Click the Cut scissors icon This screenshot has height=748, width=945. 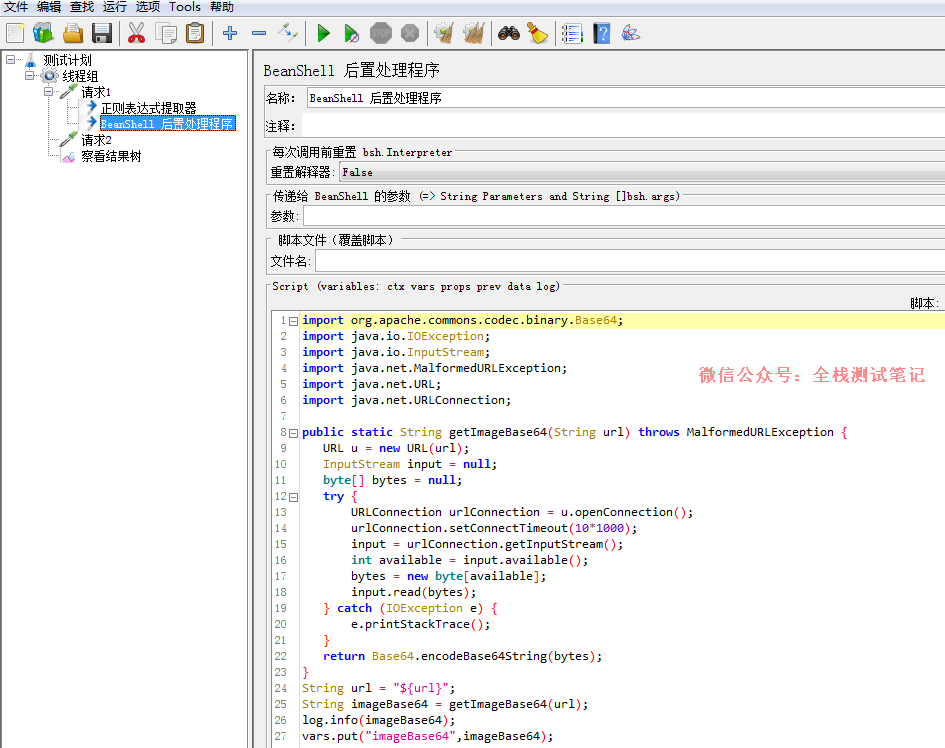(x=137, y=33)
